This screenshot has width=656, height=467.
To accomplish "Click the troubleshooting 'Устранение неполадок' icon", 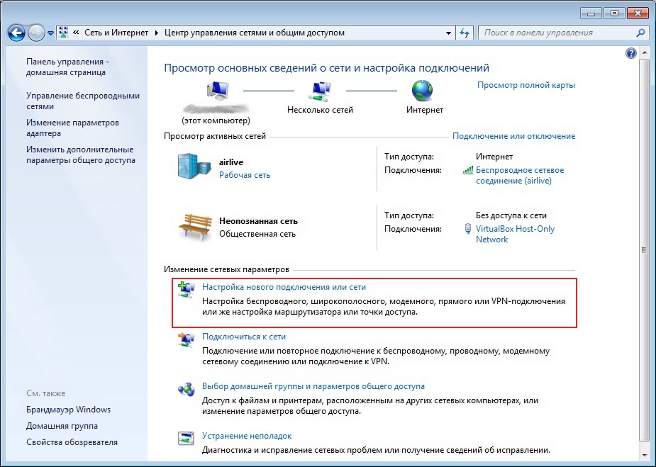I will pyautogui.click(x=186, y=438).
